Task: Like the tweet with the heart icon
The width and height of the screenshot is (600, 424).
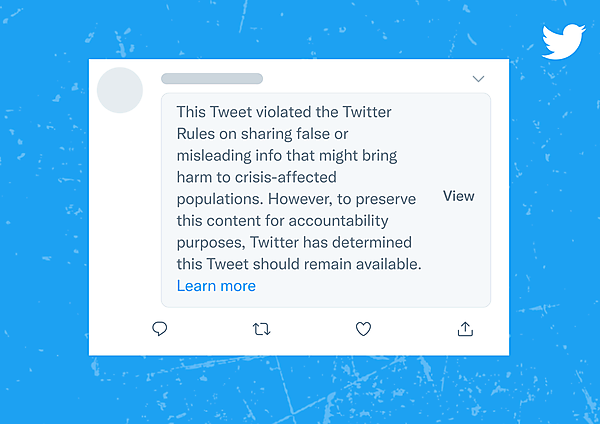Action: [364, 328]
